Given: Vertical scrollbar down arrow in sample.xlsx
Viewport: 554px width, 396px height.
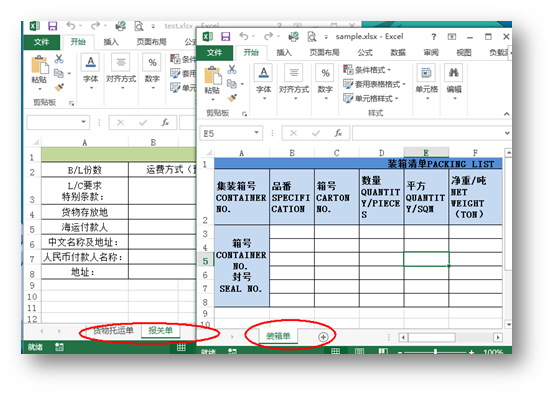Looking at the screenshot, I should point(508,324).
